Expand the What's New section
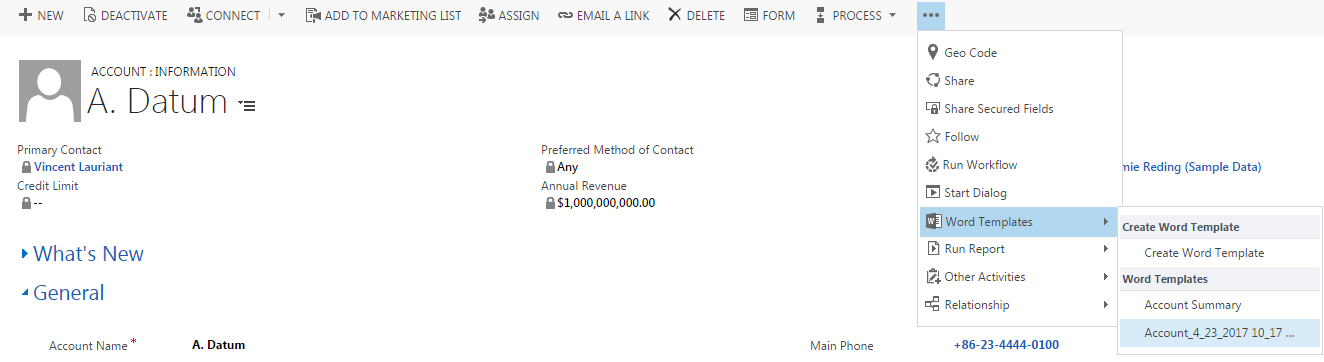1324x362 pixels. [83, 254]
